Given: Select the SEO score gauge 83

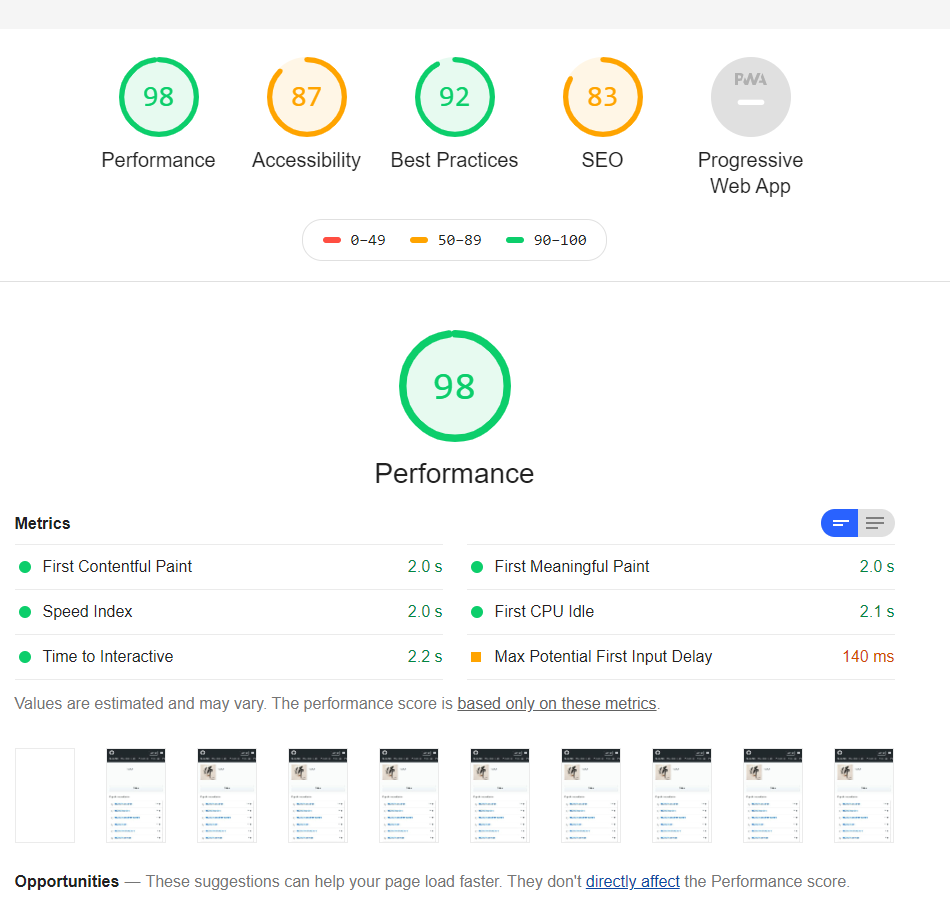Looking at the screenshot, I should coord(602,97).
